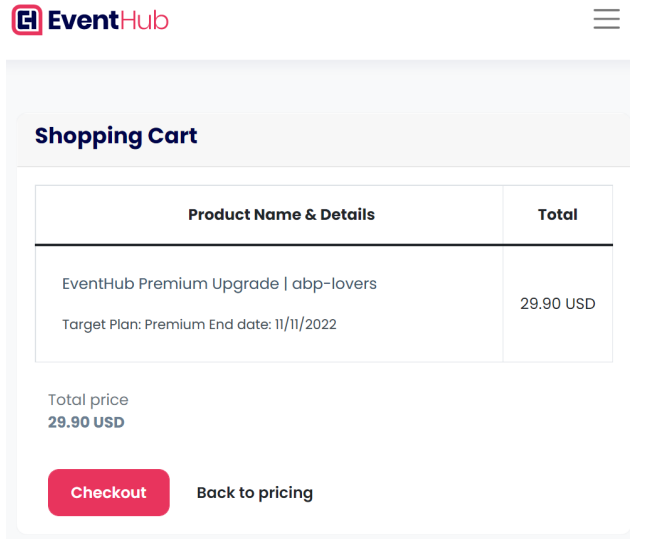Click the 29.90 USD item price cell
Screen dimensions: 650x539
(x=558, y=304)
